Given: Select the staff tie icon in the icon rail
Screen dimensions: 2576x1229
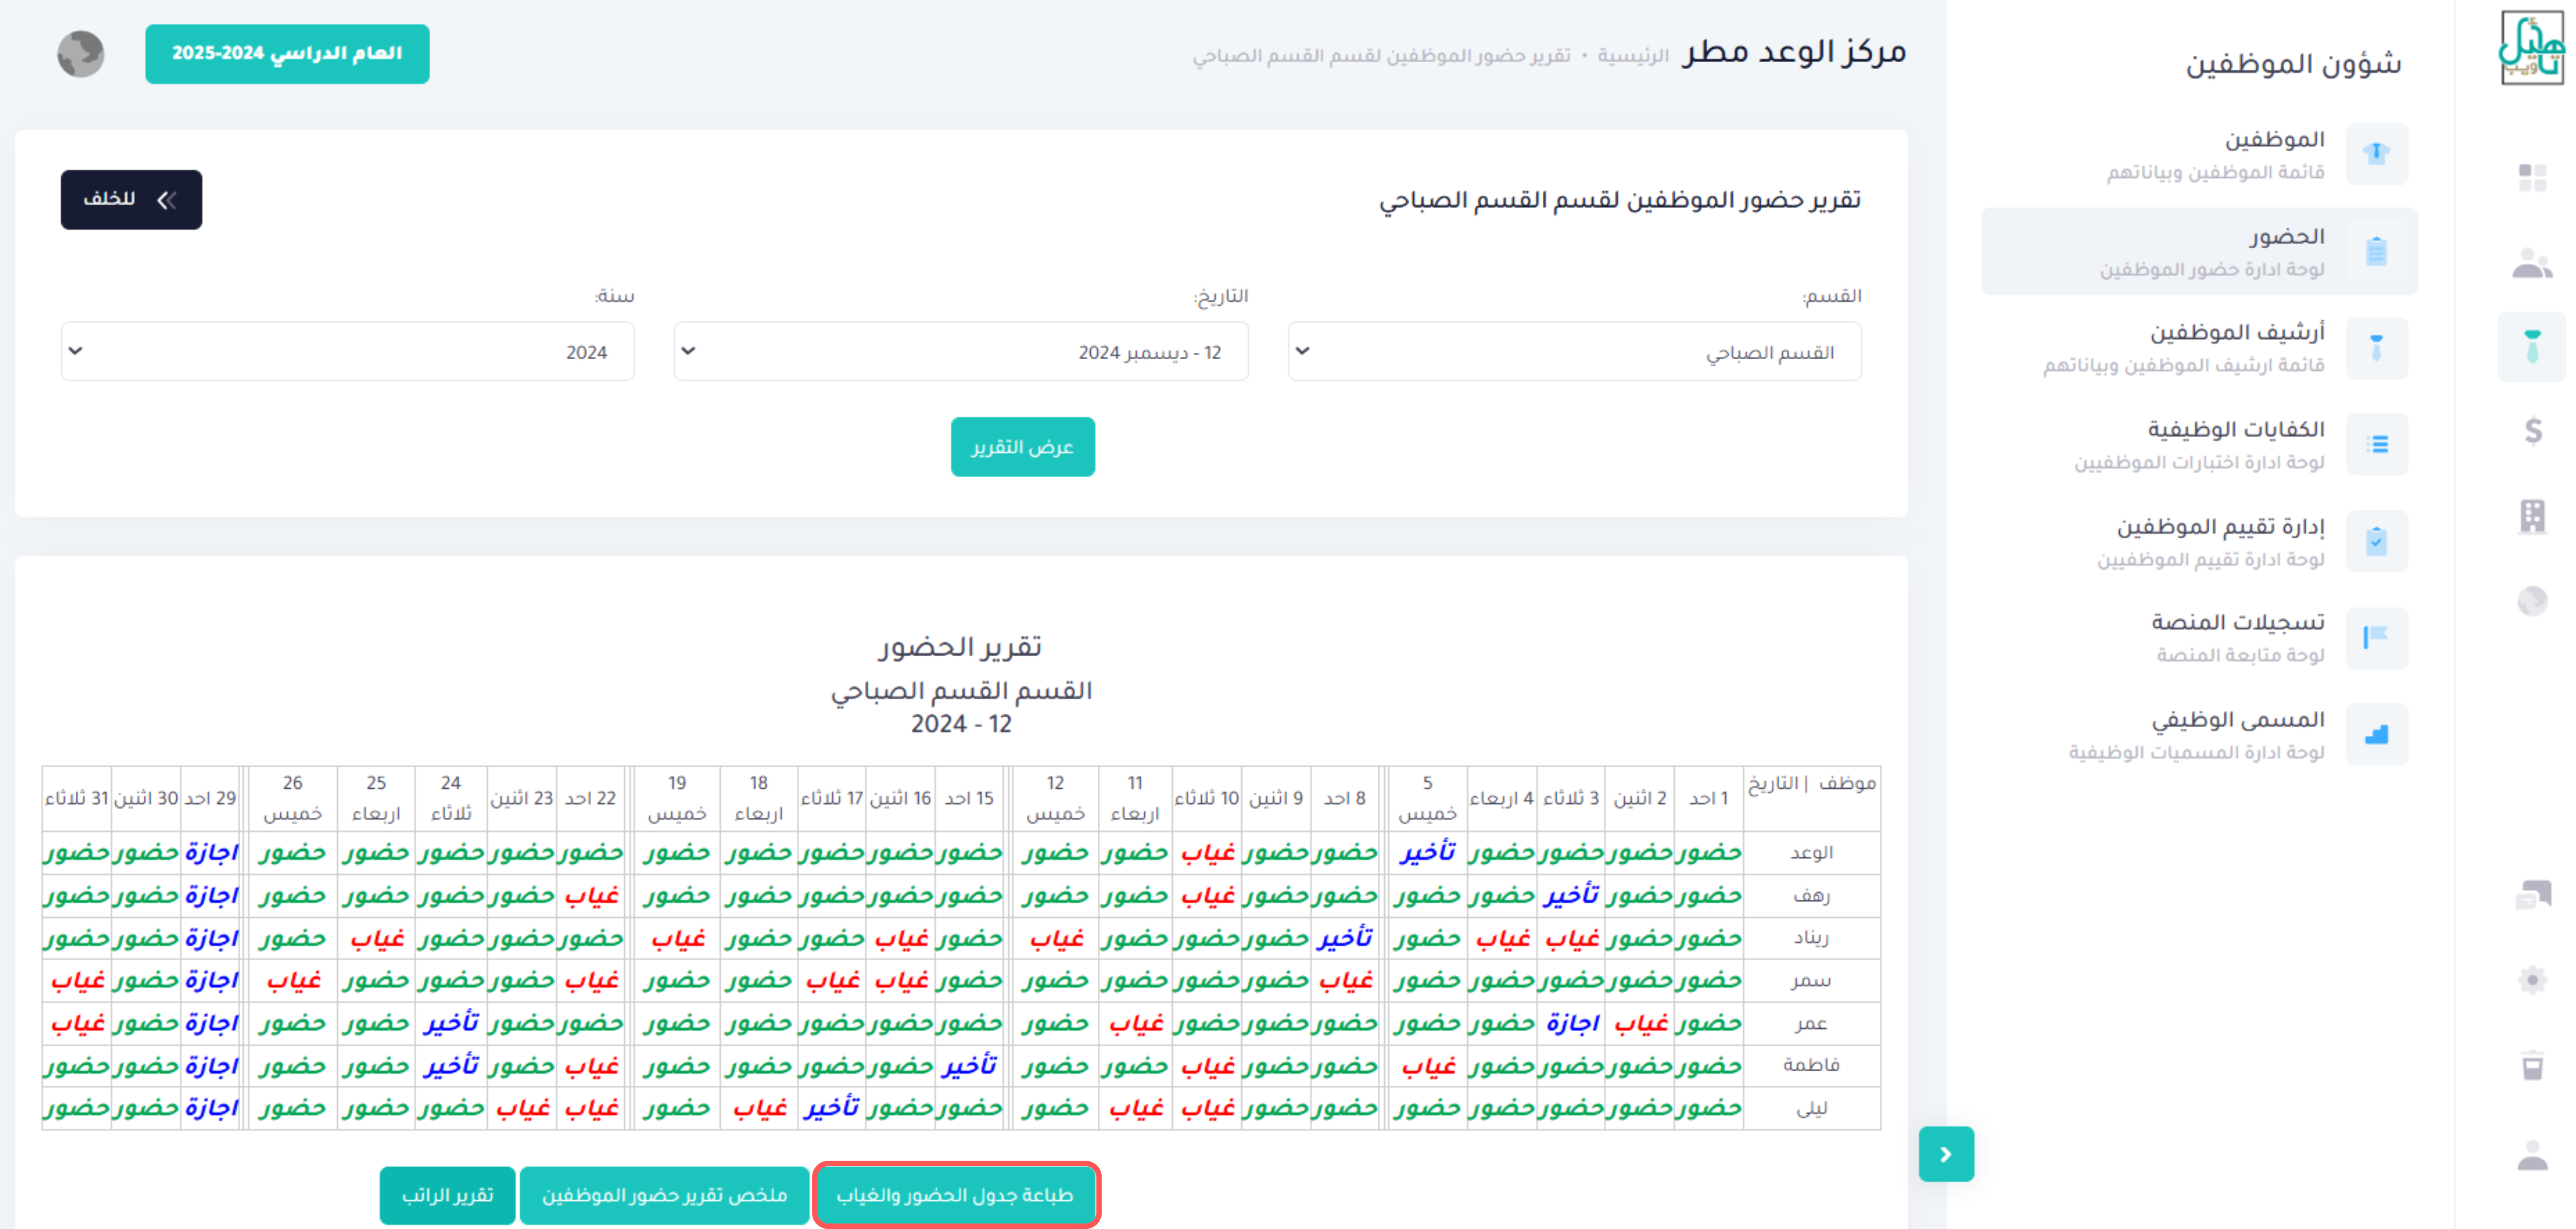Looking at the screenshot, I should coord(2532,347).
